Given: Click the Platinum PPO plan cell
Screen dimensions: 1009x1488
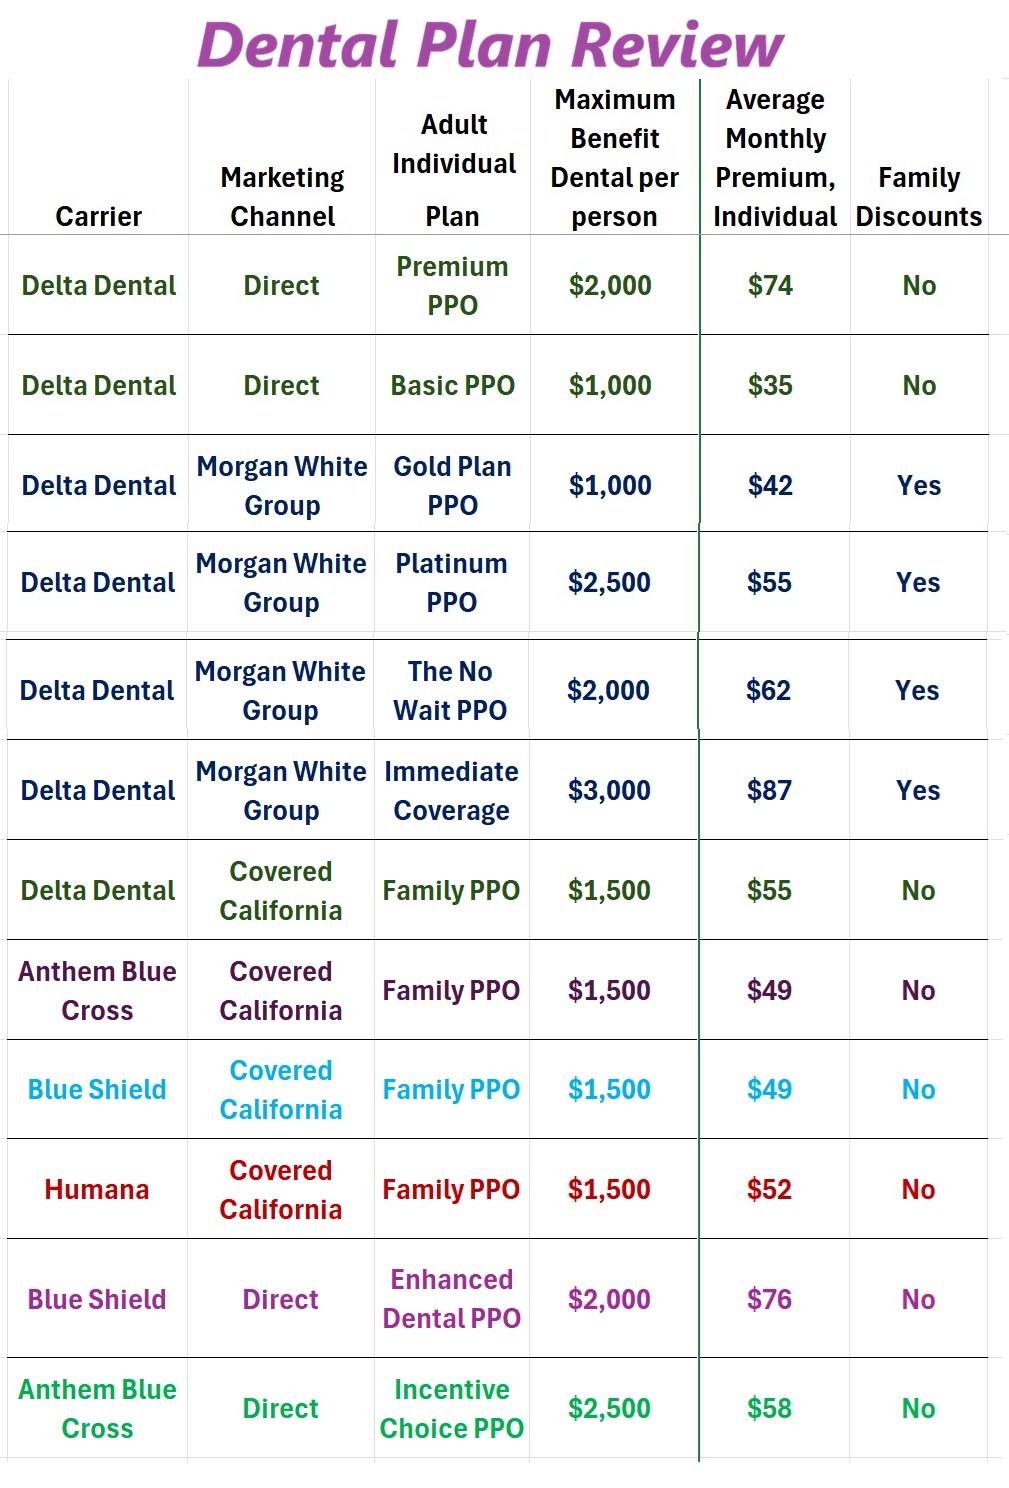Looking at the screenshot, I should click(x=451, y=583).
